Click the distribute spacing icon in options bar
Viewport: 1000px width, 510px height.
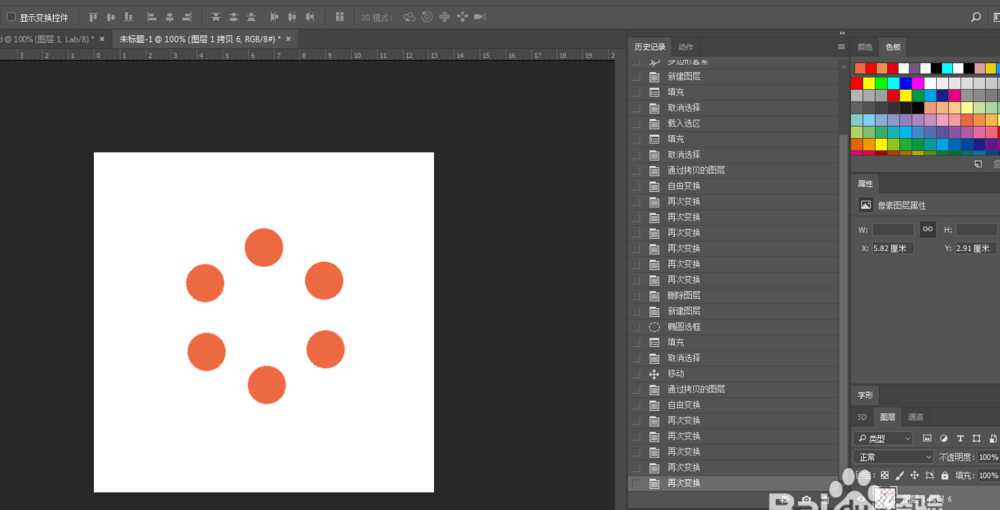pos(340,17)
